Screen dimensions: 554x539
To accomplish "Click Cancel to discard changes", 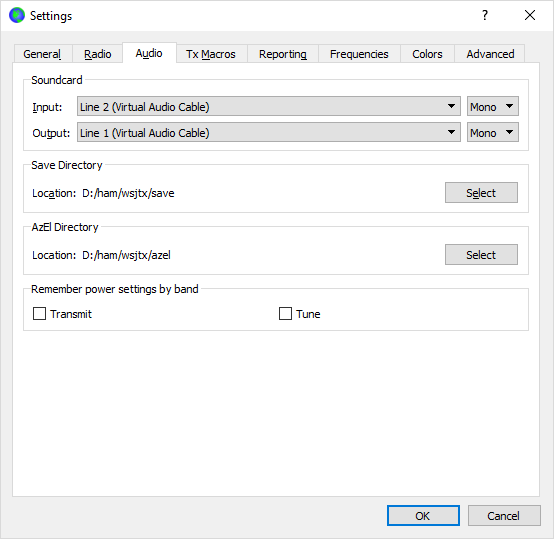I will pos(504,515).
